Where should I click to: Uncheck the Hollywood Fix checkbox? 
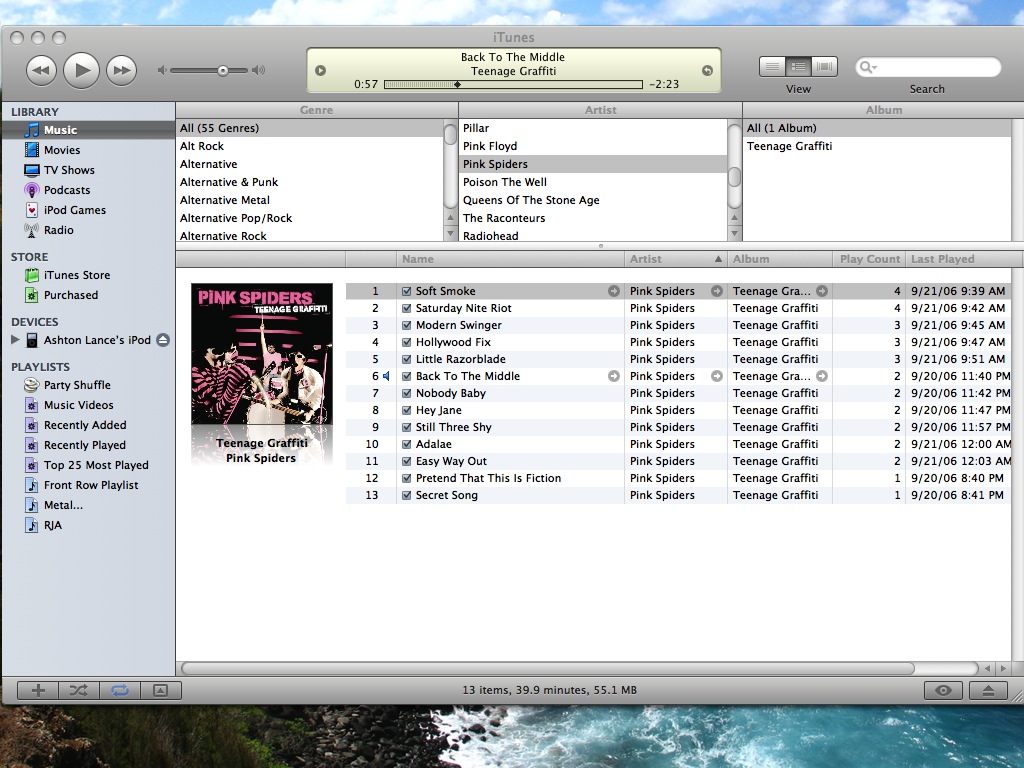(x=406, y=342)
